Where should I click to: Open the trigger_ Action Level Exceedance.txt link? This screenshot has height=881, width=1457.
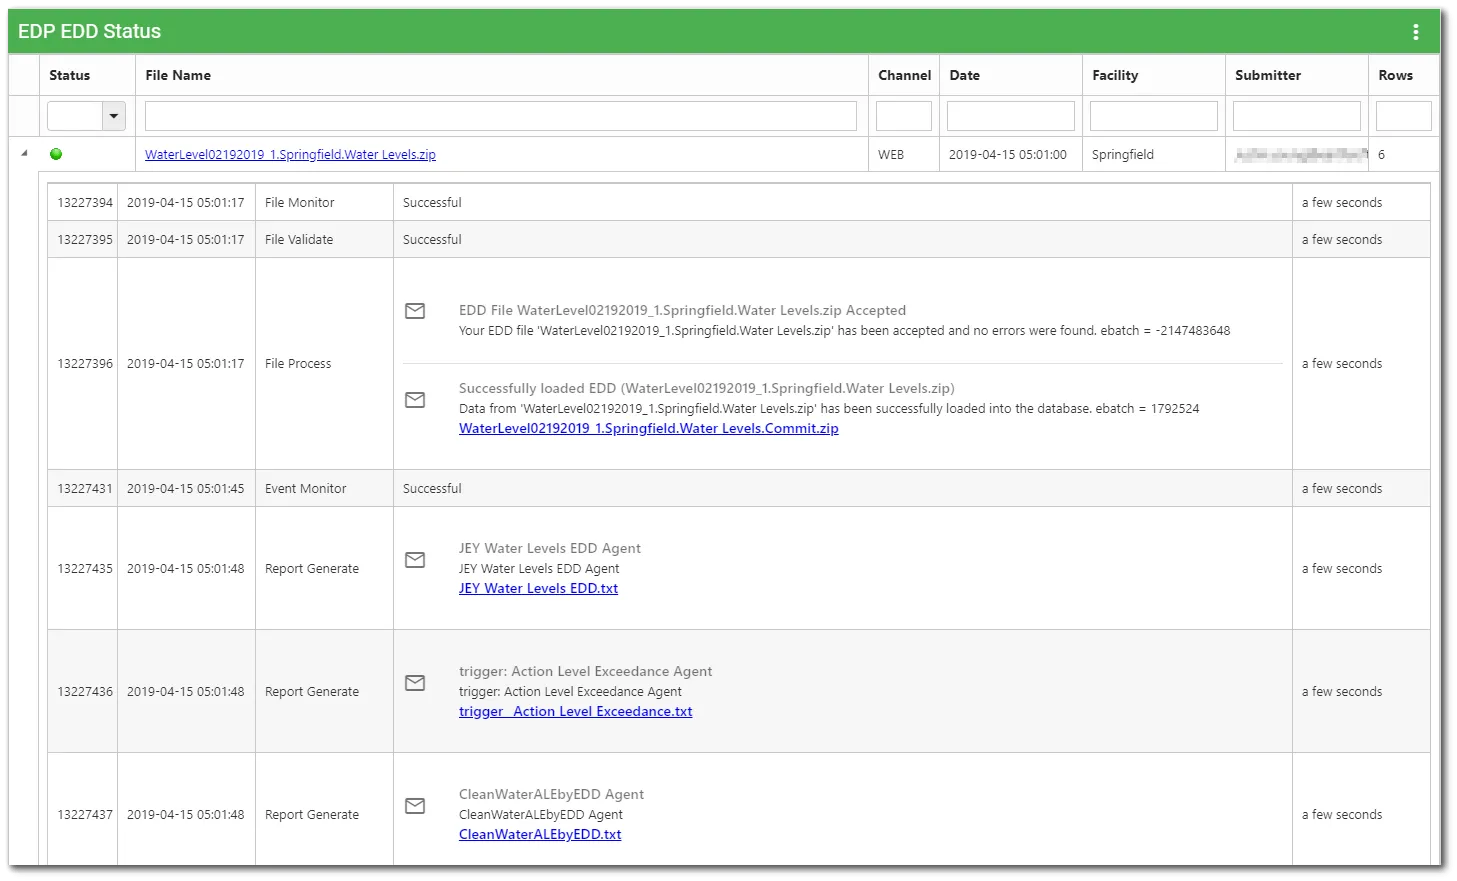pos(575,711)
